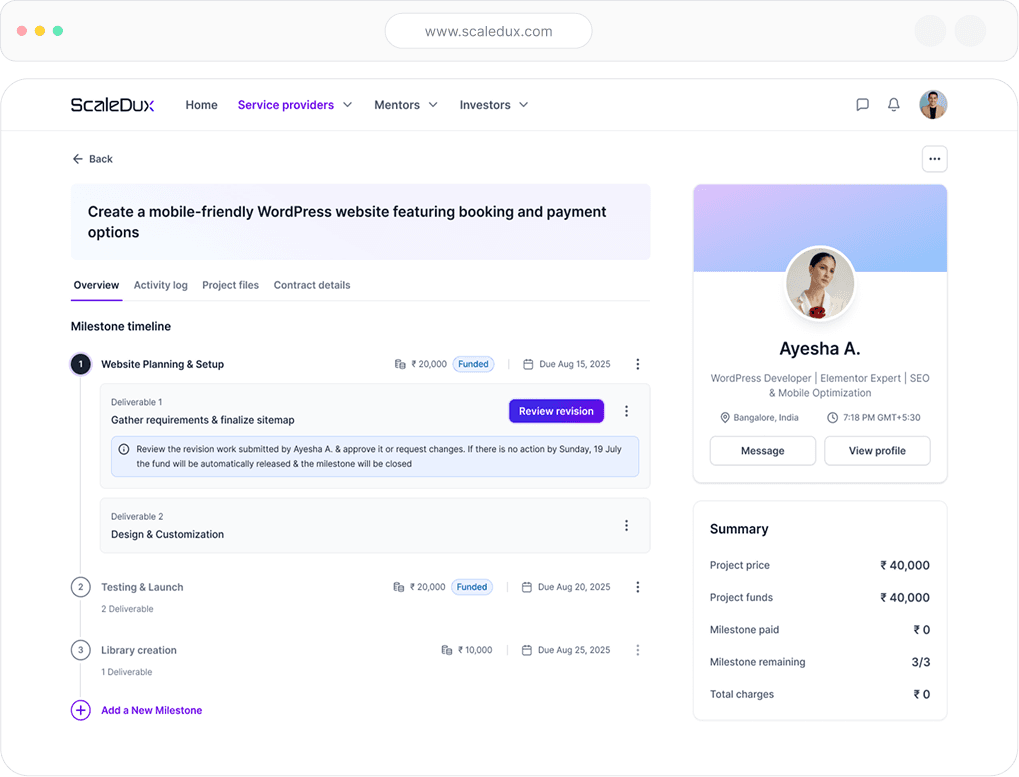Image resolution: width=1019 pixels, height=777 pixels.
Task: Click the money icon beside Testing & Launch amount
Action: click(x=399, y=587)
